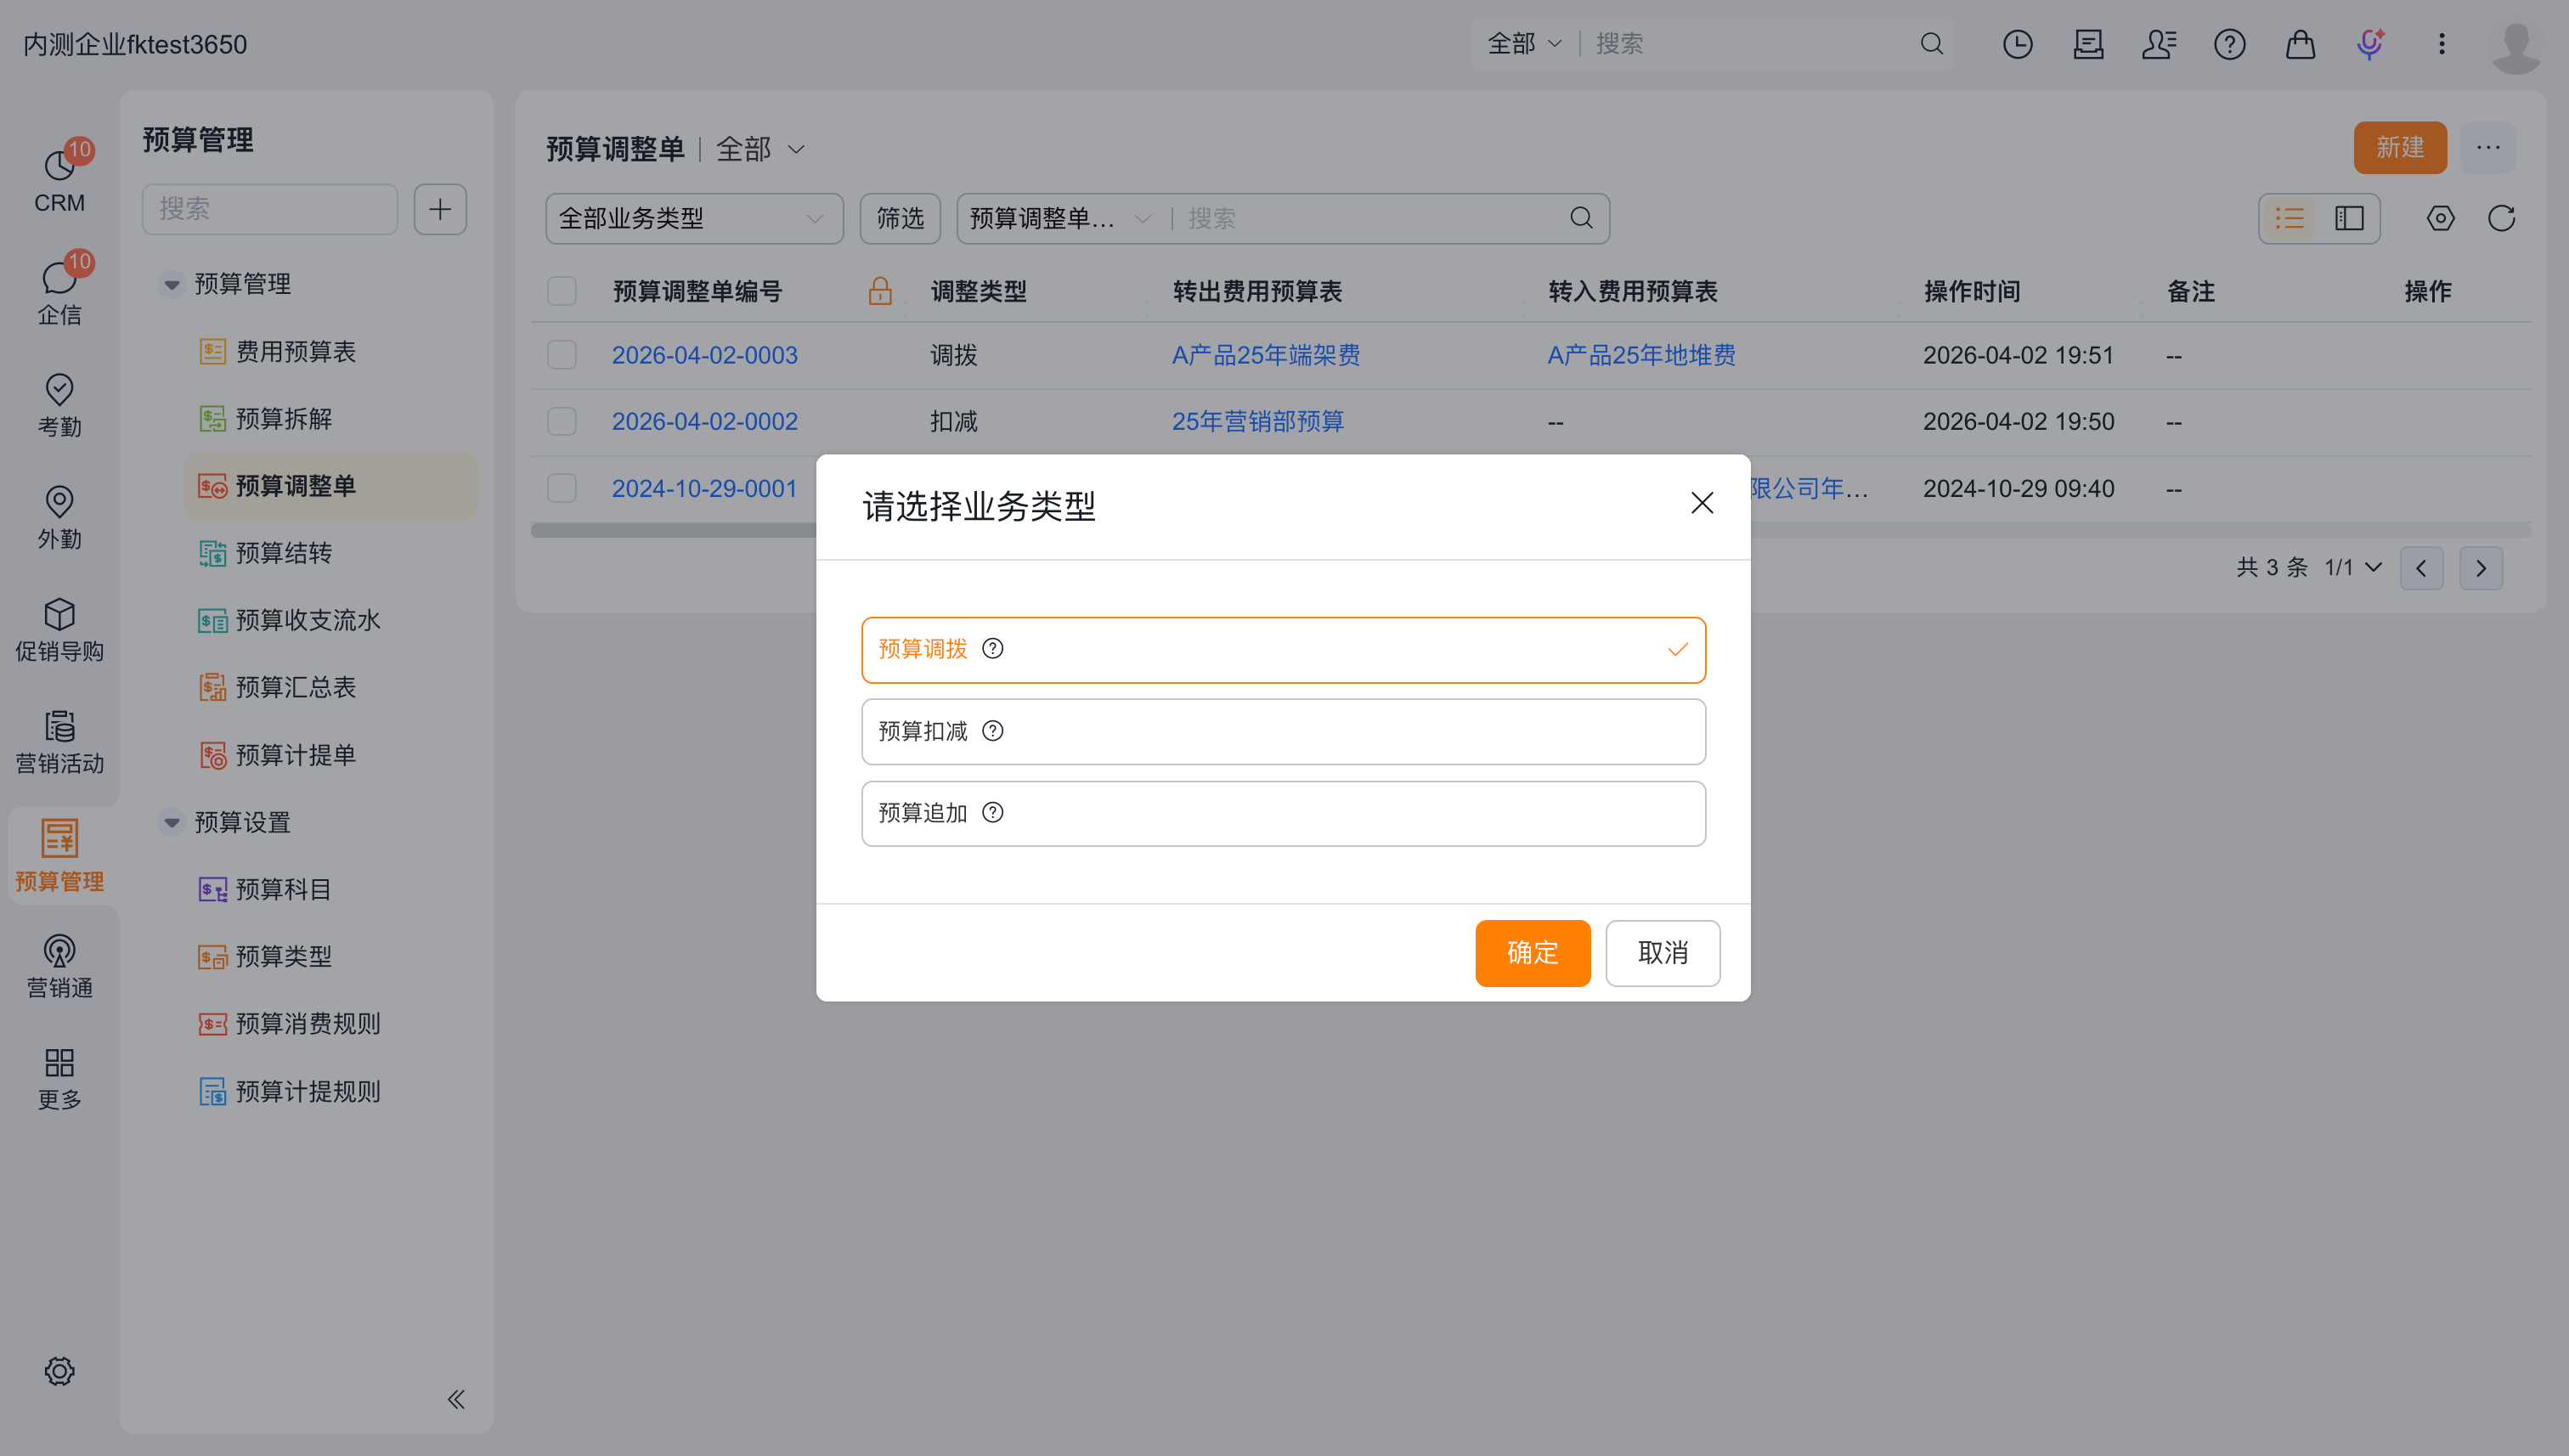2569x1456 pixels.
Task: Select the 预算调拨 business type option
Action: 1283,650
